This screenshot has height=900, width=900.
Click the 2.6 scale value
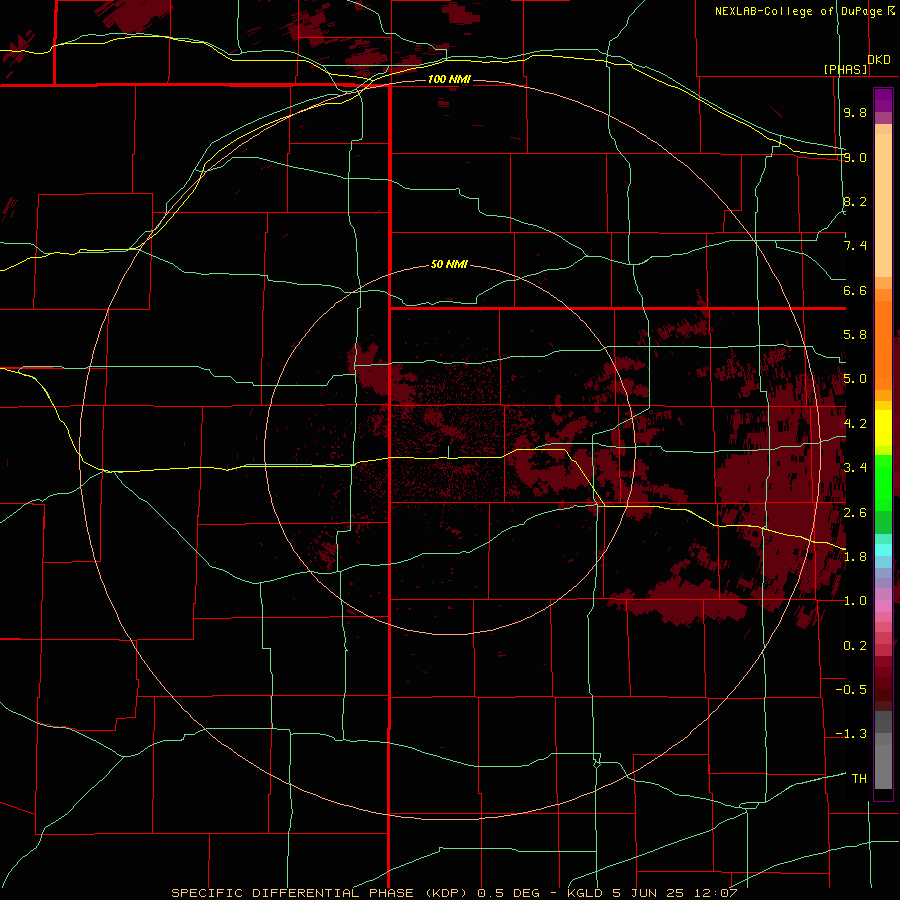(x=855, y=513)
